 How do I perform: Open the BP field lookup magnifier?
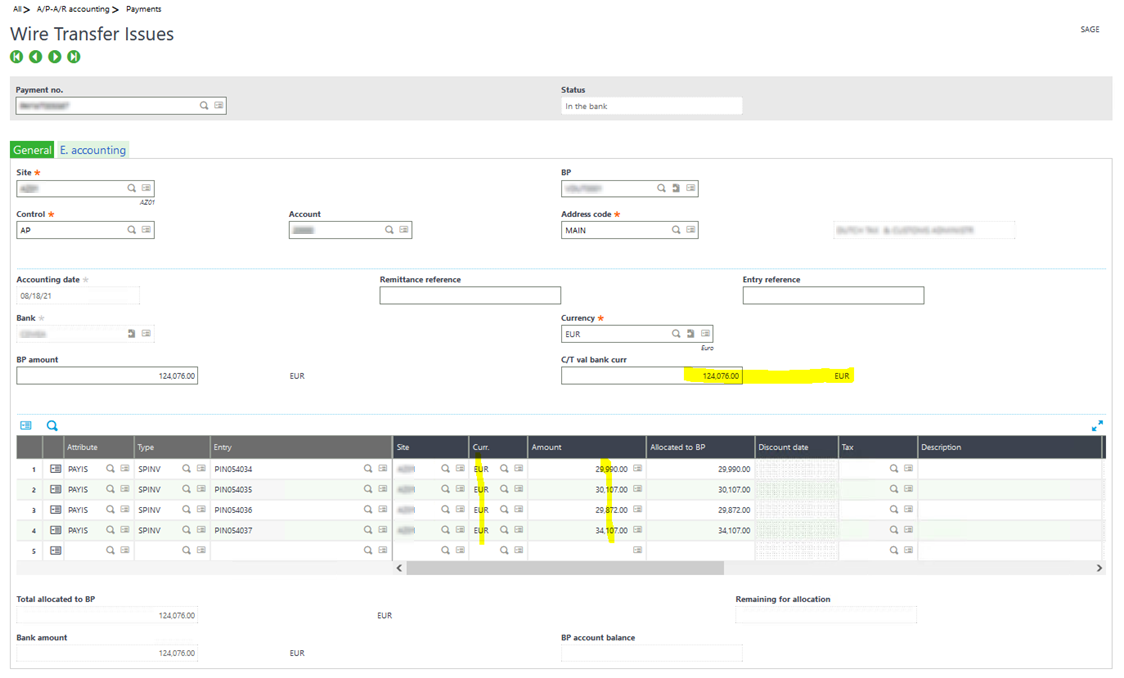click(x=660, y=188)
